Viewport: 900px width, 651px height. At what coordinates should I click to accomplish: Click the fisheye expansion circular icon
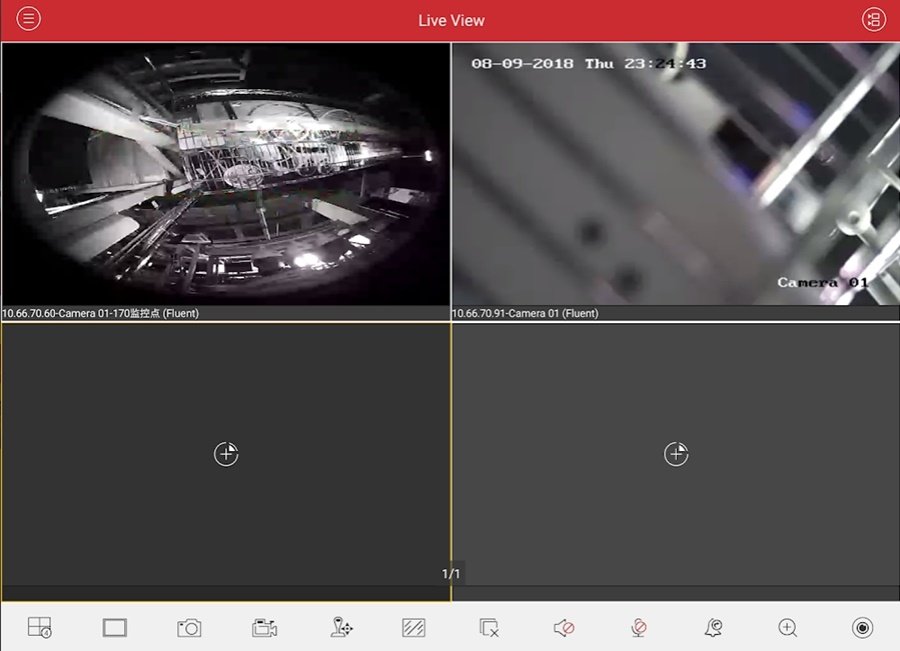pos(862,627)
